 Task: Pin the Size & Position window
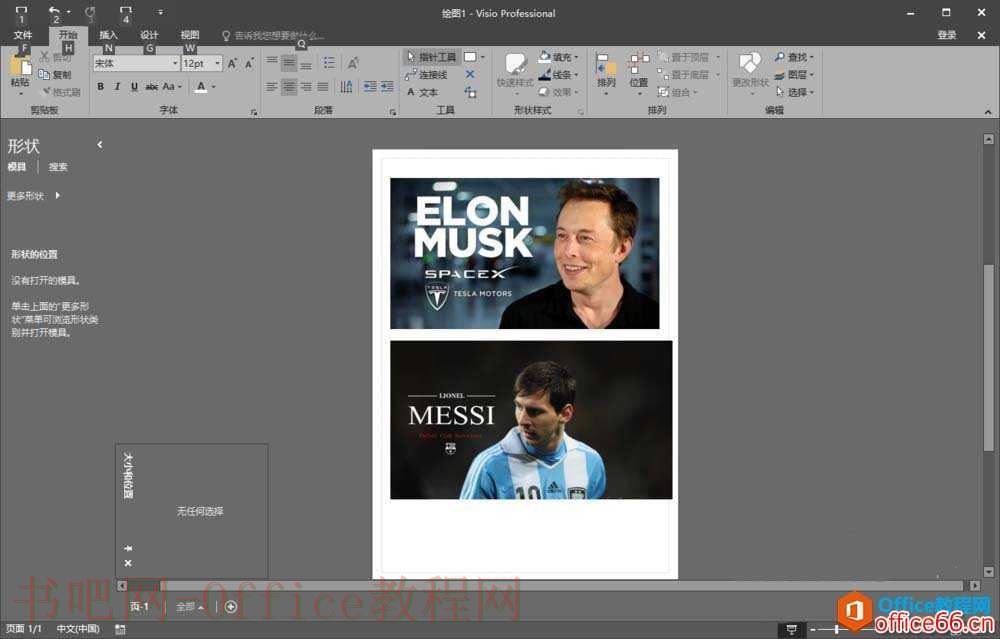(x=128, y=548)
